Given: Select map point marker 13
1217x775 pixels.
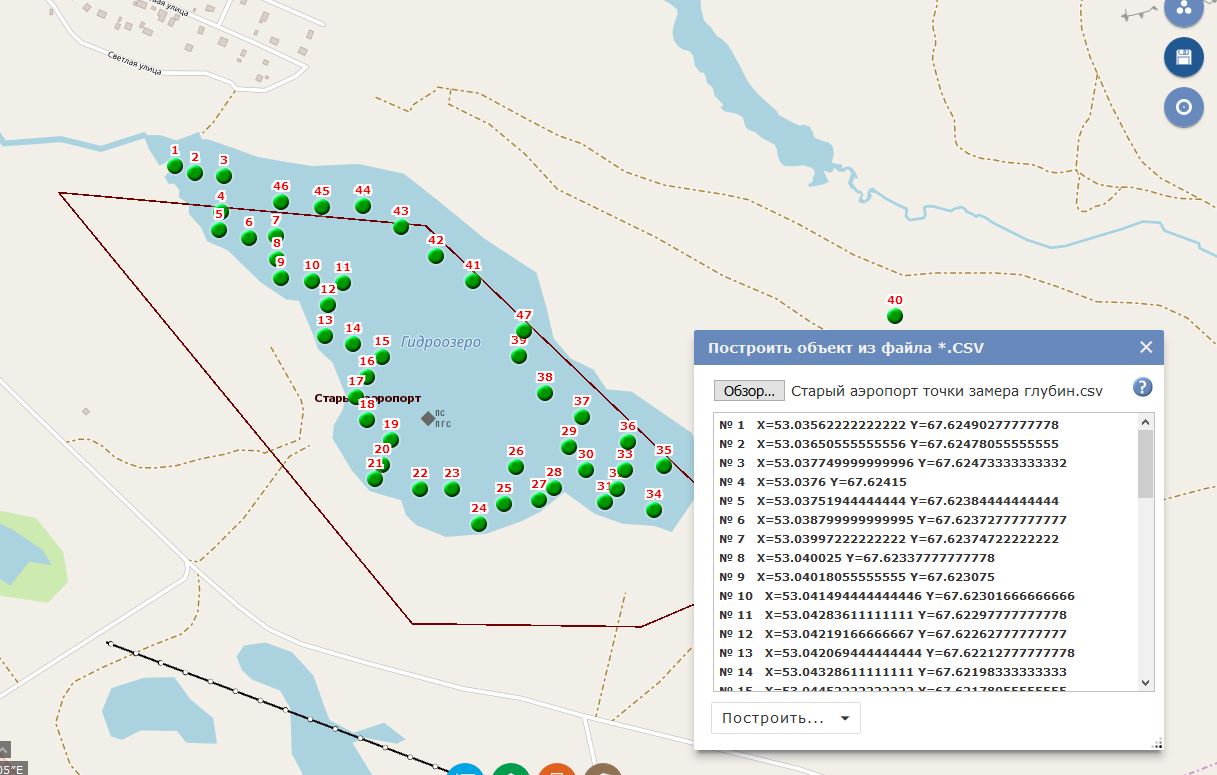Looking at the screenshot, I should tap(325, 336).
